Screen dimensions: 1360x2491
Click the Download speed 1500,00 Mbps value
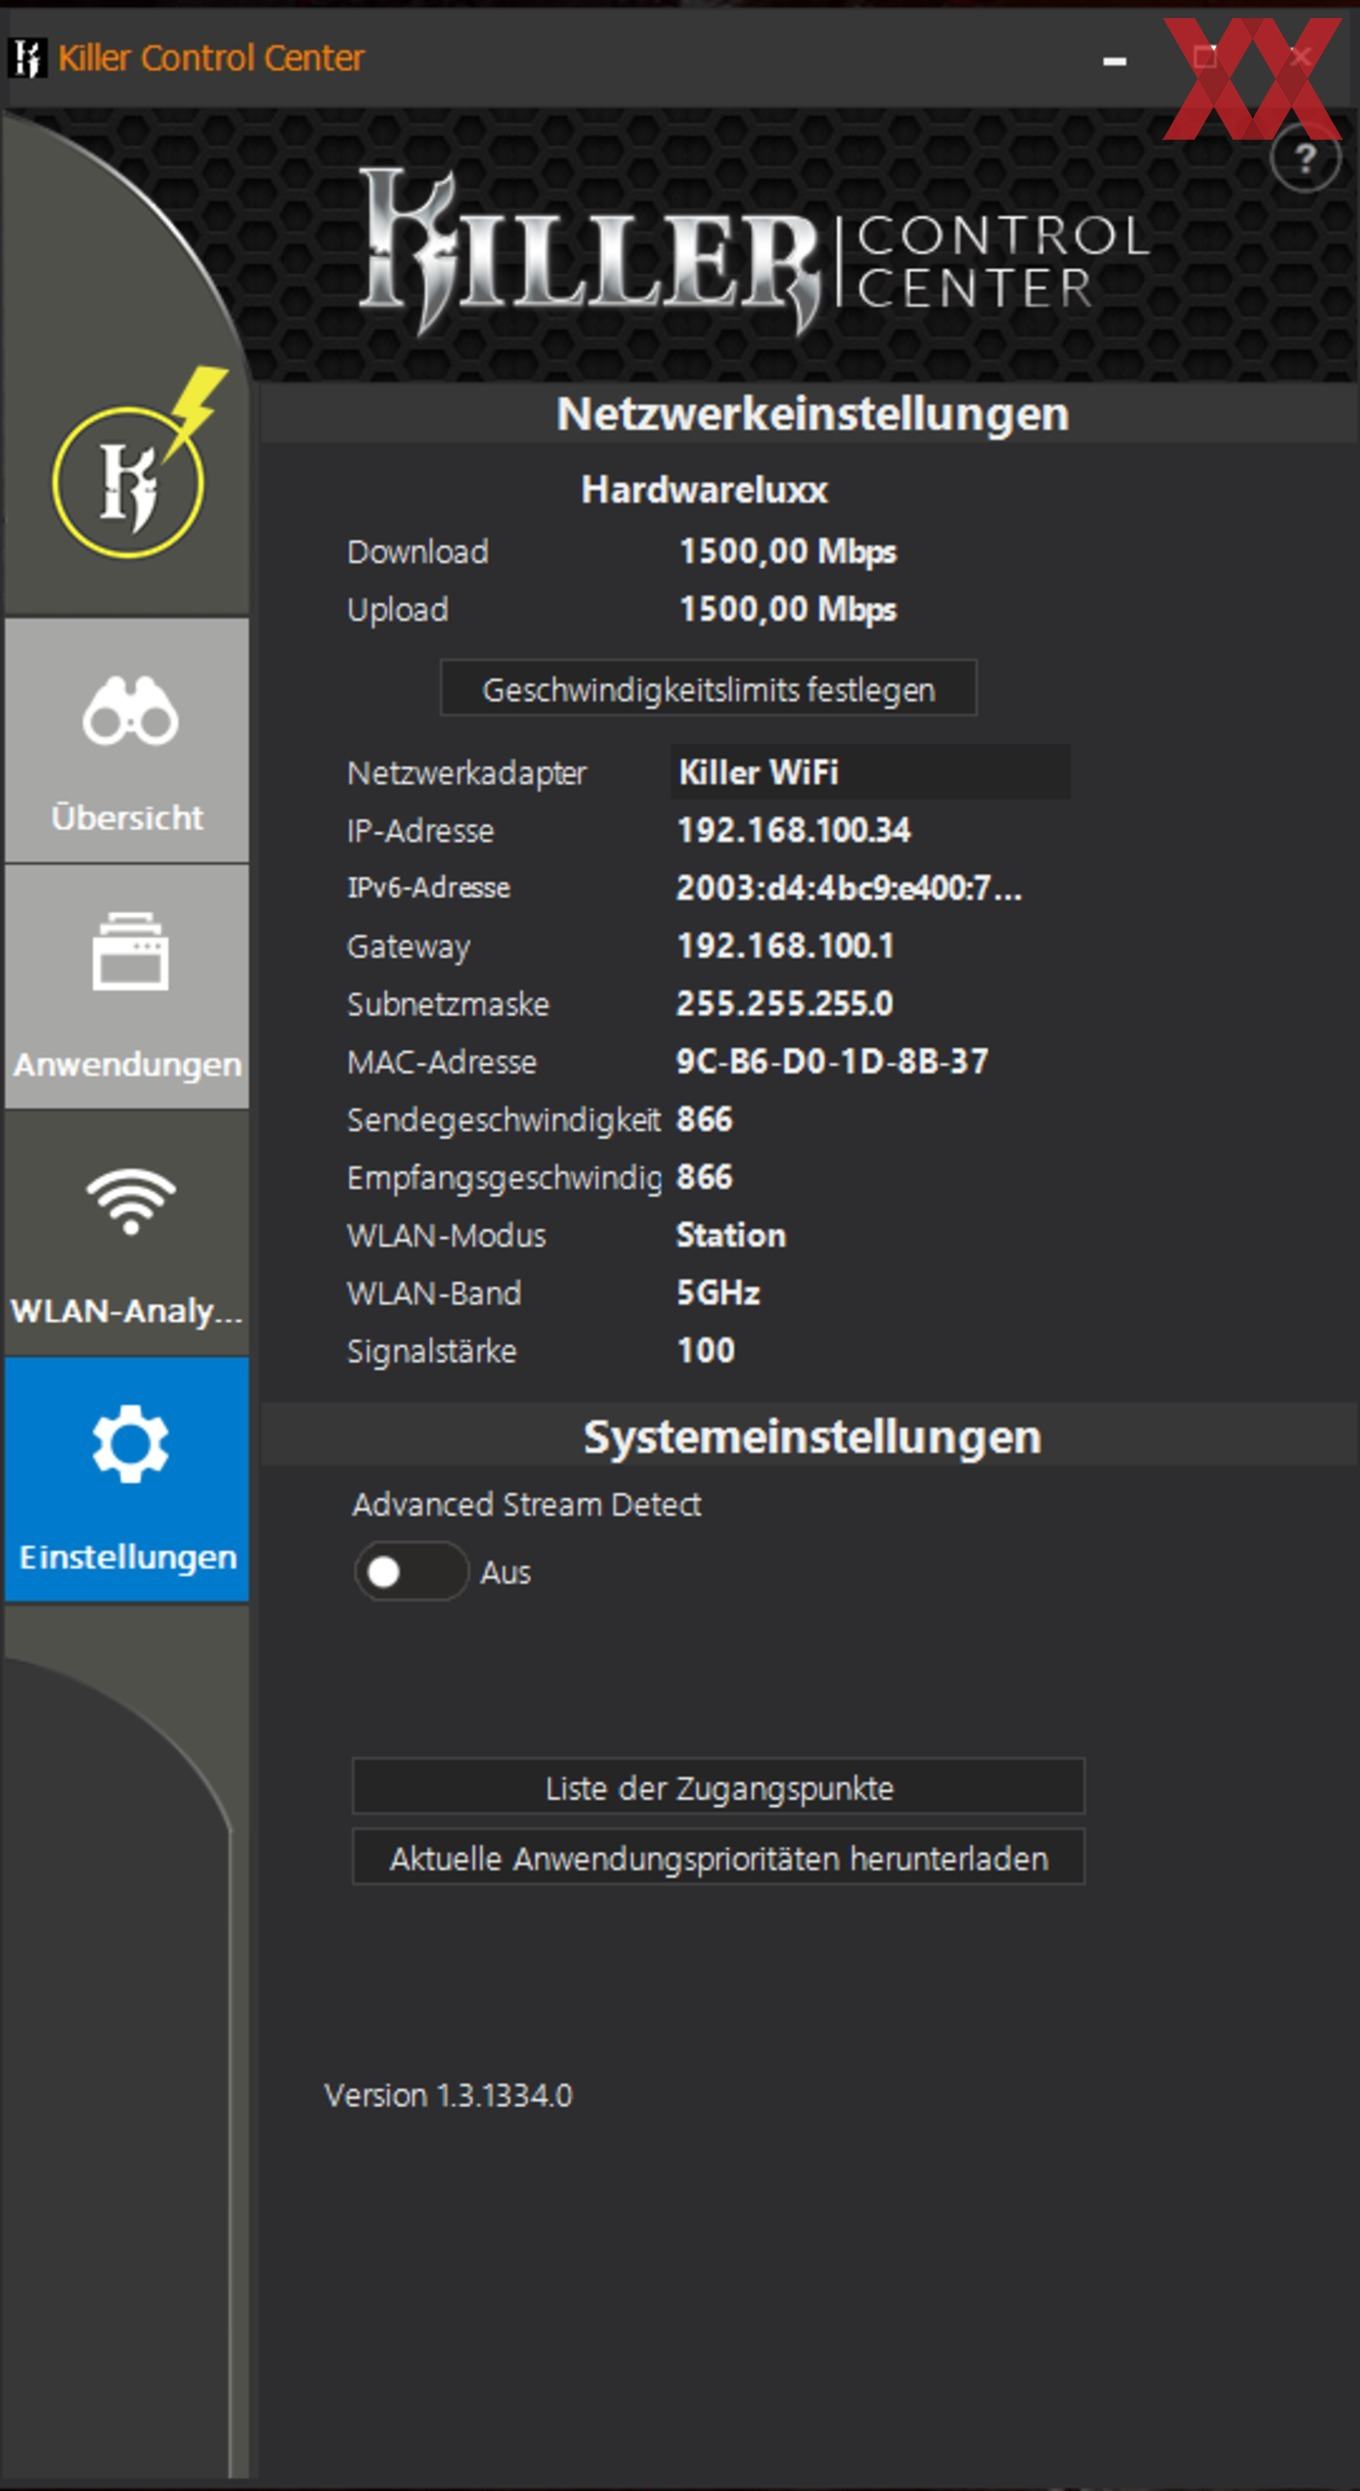point(788,552)
